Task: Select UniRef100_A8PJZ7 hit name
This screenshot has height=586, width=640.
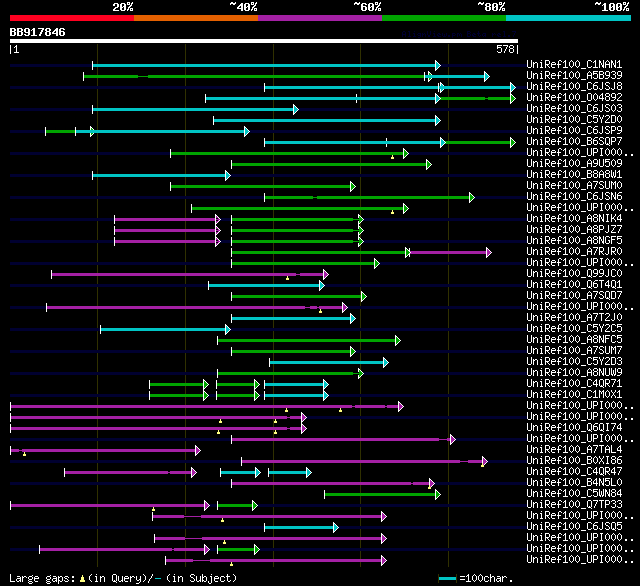Action: click(x=574, y=230)
